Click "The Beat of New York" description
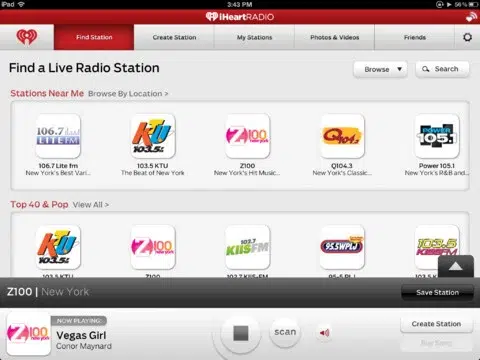This screenshot has height=360, width=480. 153,173
